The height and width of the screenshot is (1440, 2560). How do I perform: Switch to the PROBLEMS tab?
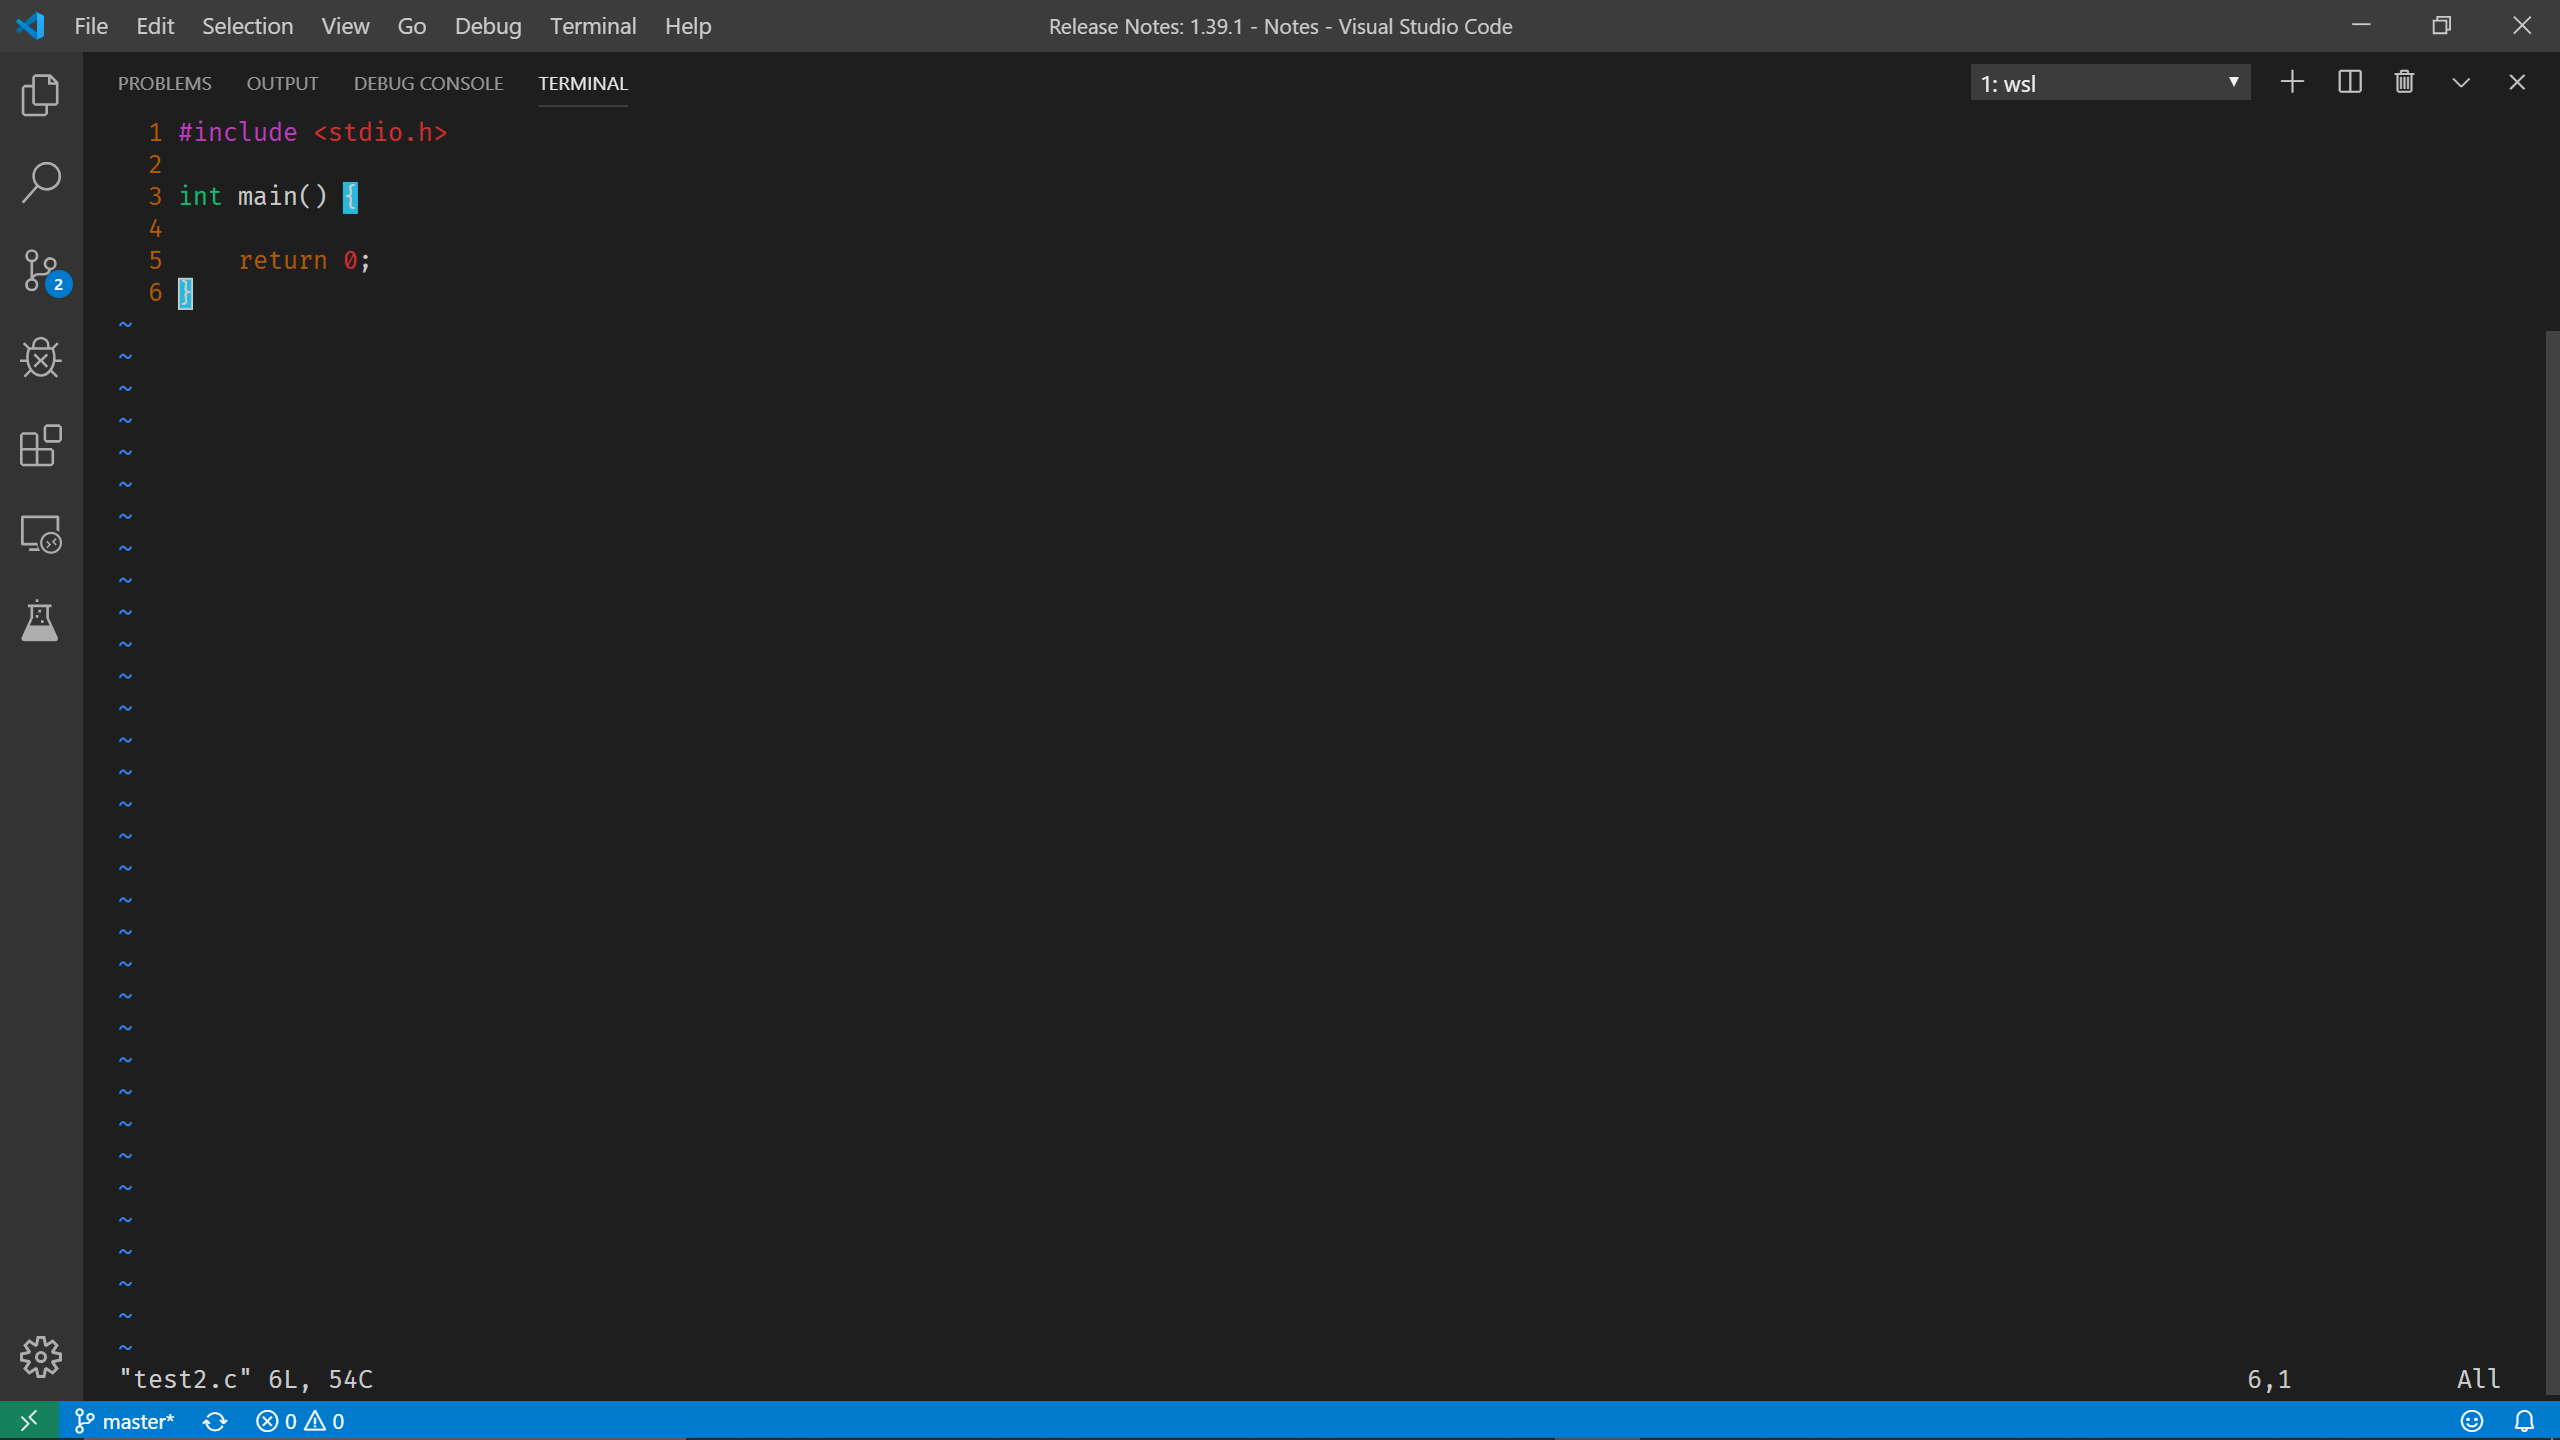click(165, 83)
